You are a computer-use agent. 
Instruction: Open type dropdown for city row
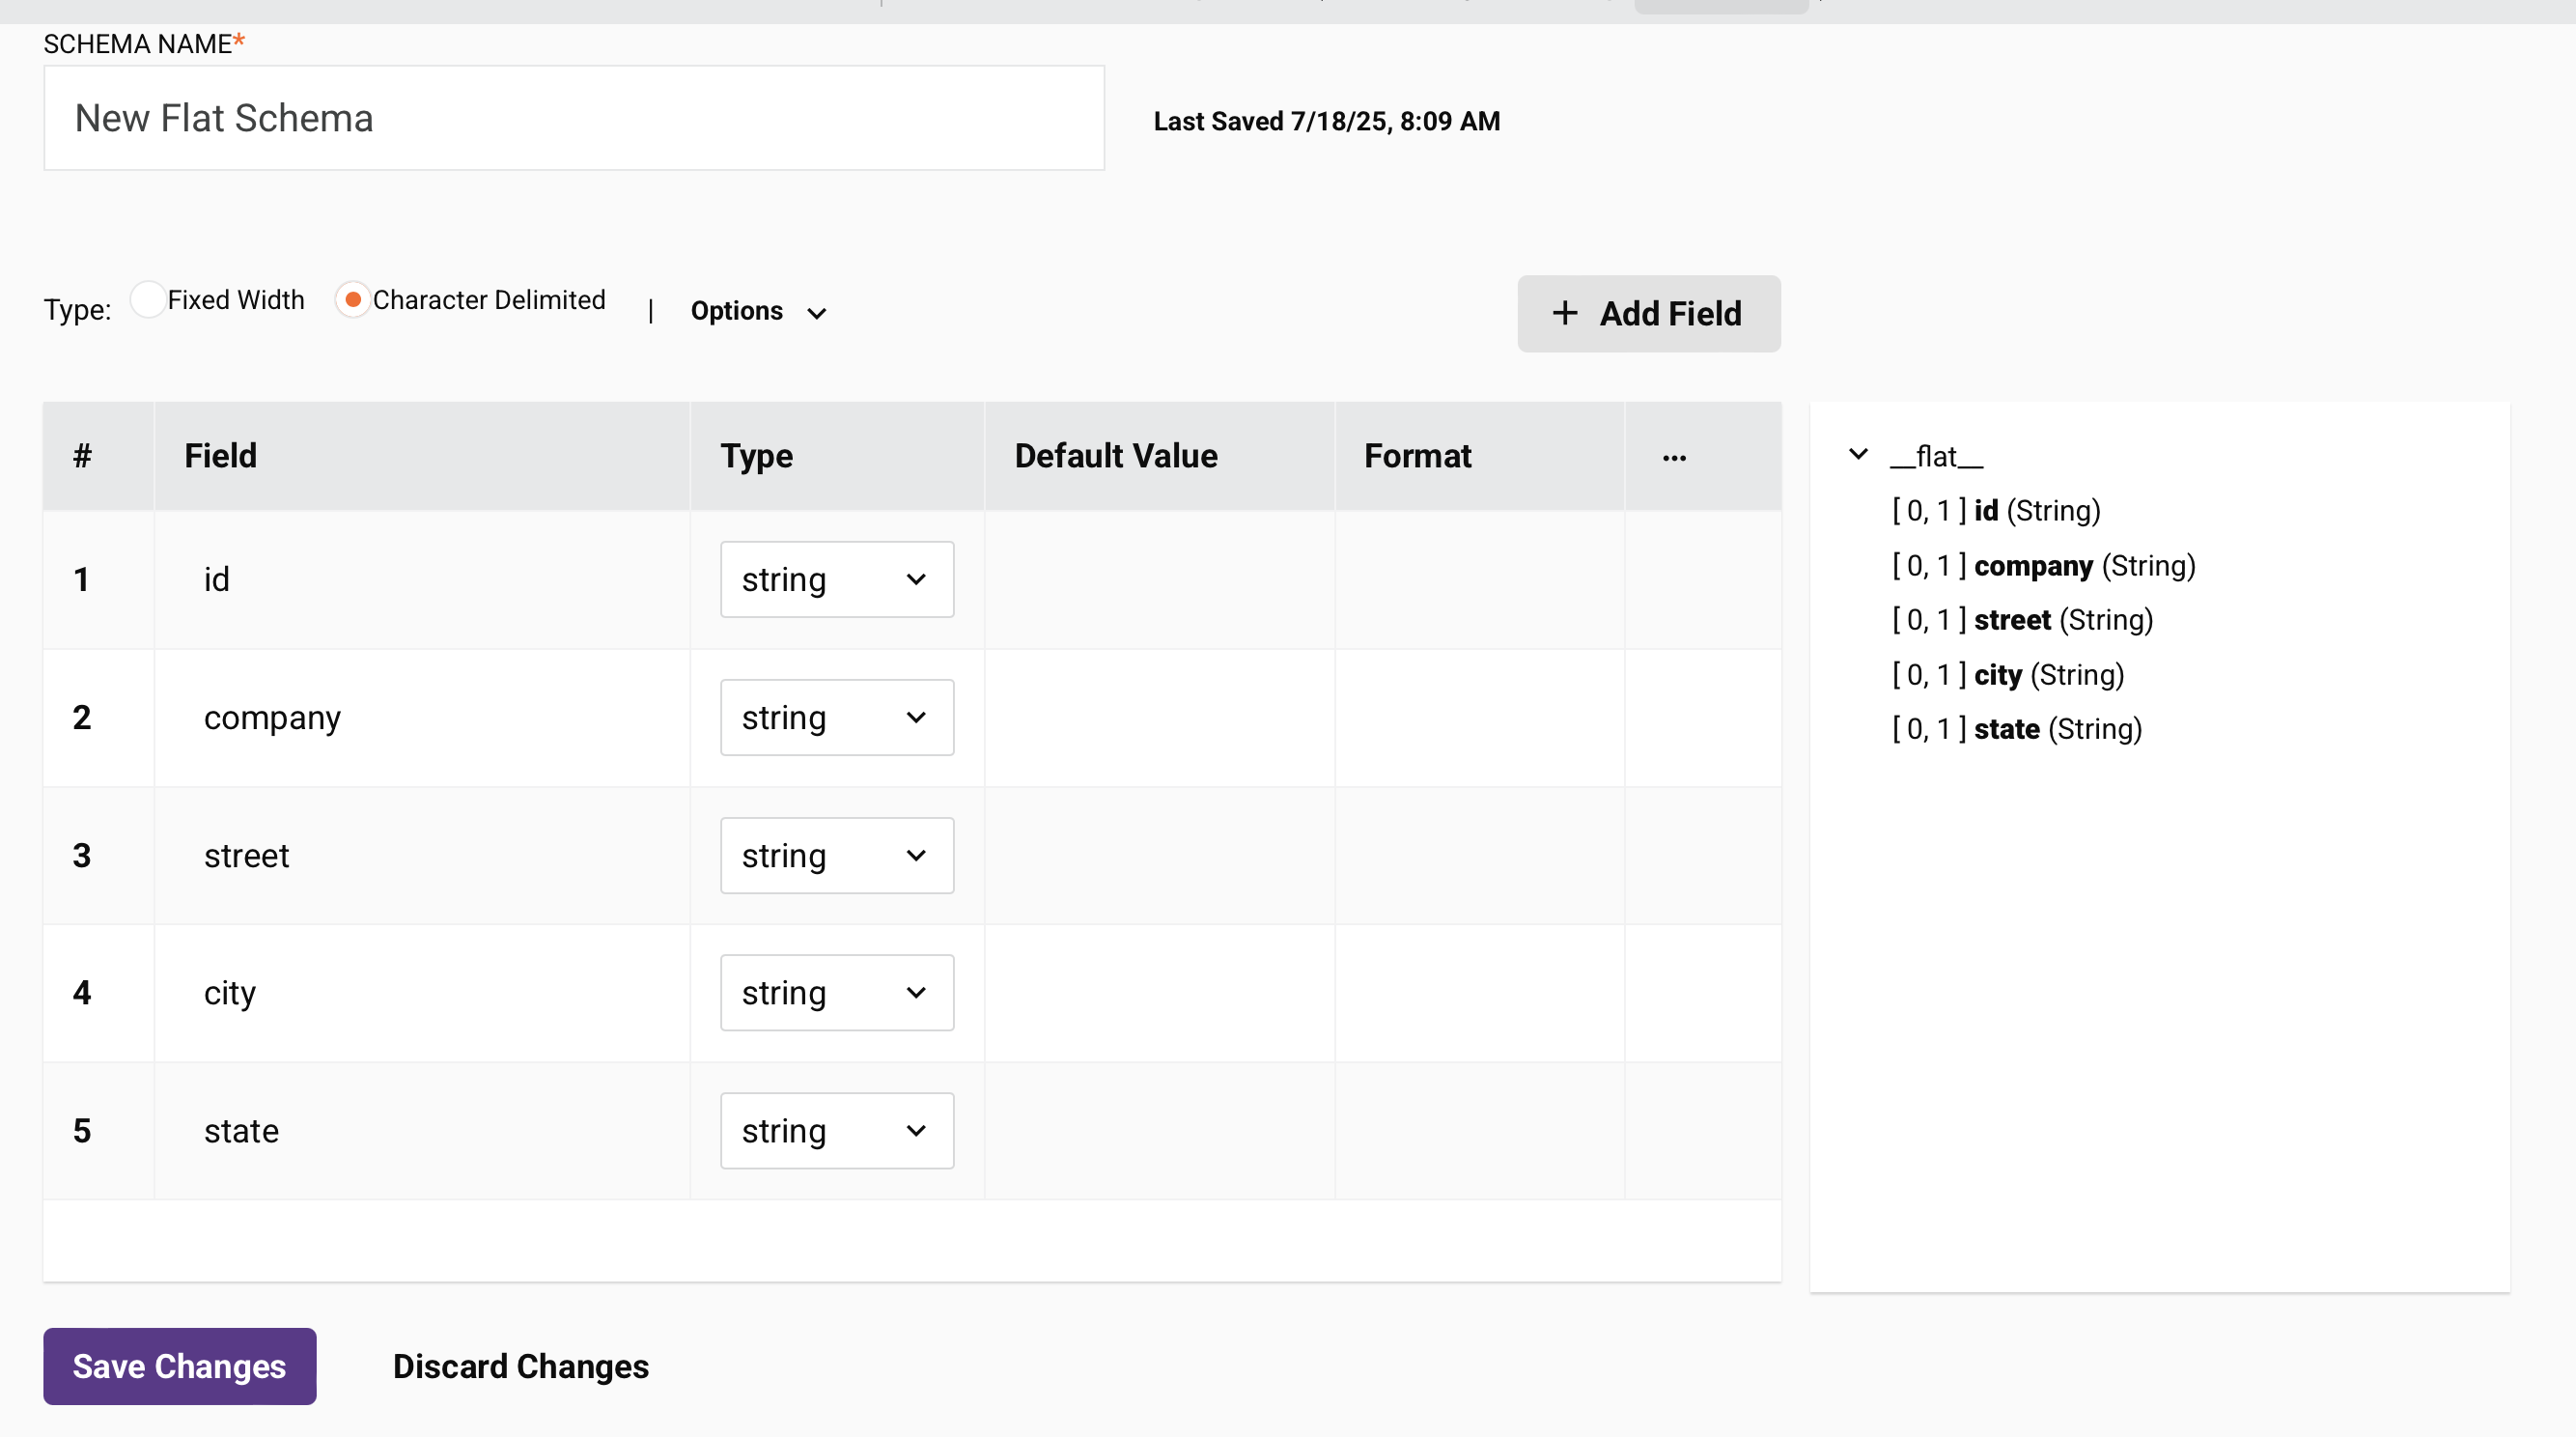836,993
